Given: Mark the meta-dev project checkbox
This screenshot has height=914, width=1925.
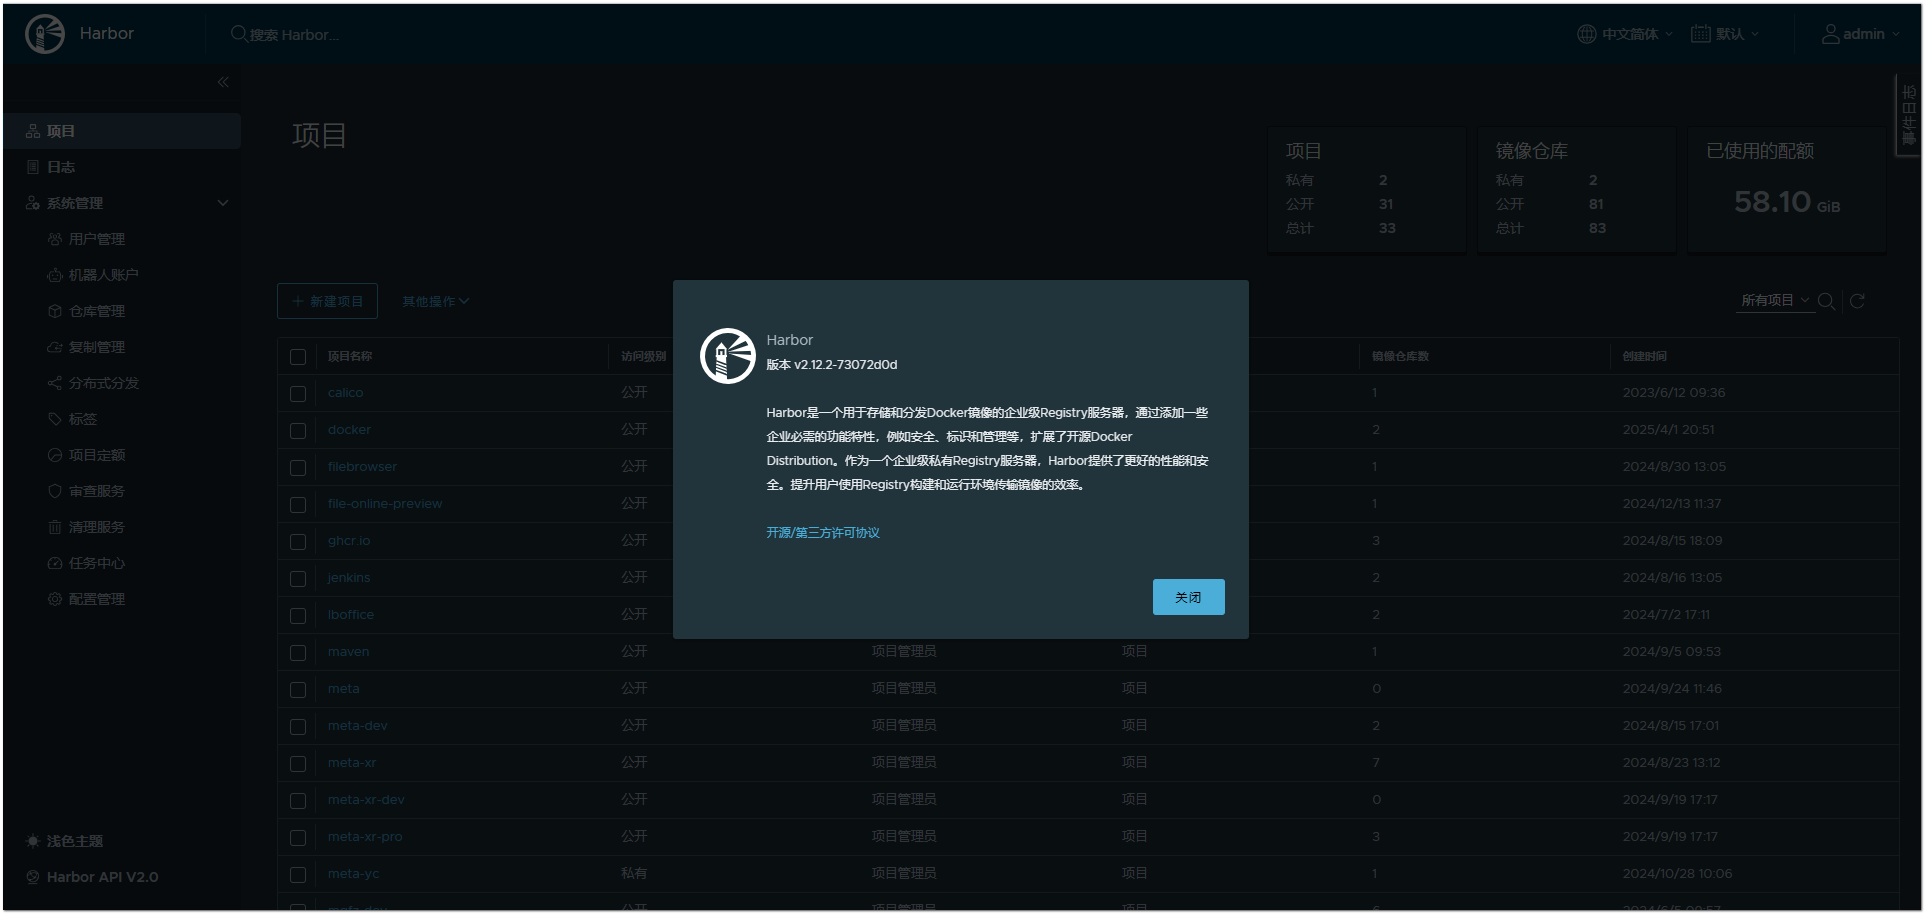Looking at the screenshot, I should pos(298,727).
